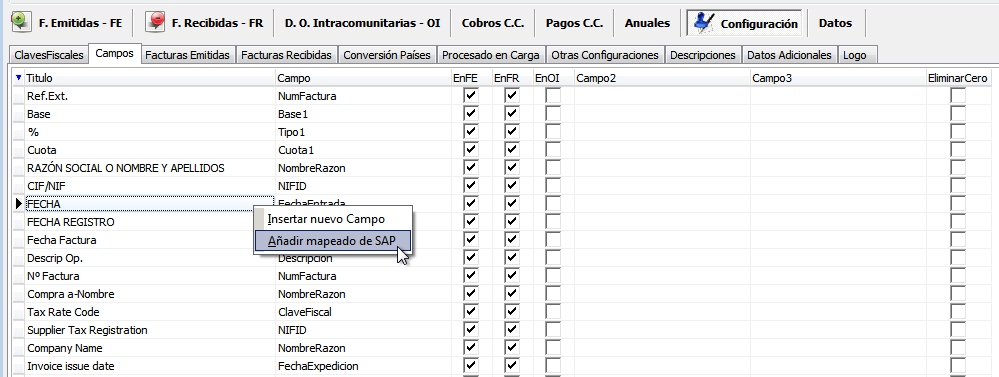Screen dimensions: 999x377
Task: Click the Campo column header
Action: click(x=362, y=78)
